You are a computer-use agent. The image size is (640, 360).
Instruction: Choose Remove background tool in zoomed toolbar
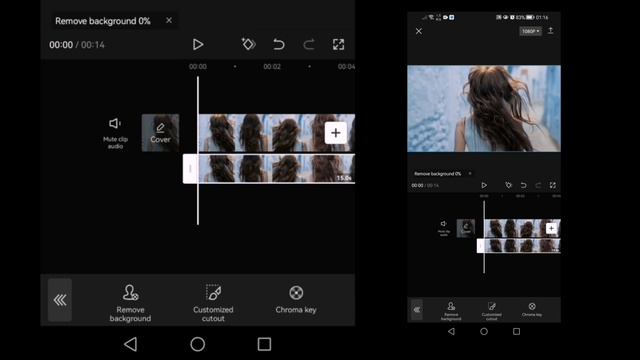point(130,303)
